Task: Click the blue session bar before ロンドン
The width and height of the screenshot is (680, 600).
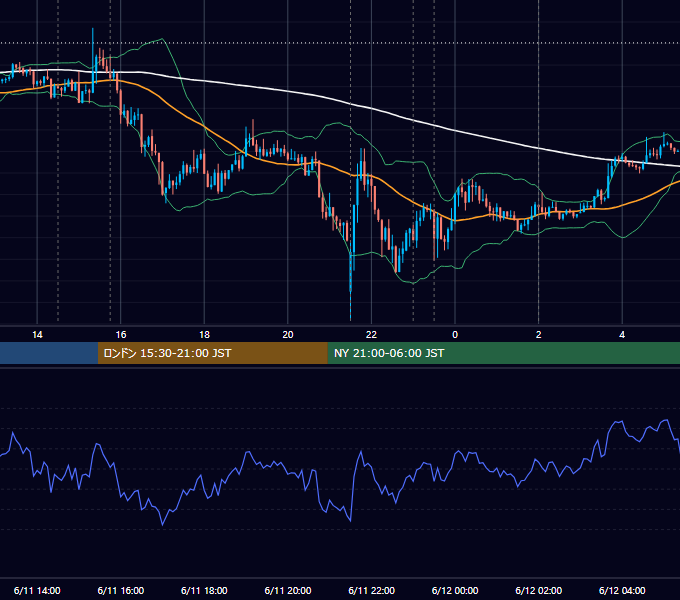Action: [49, 353]
